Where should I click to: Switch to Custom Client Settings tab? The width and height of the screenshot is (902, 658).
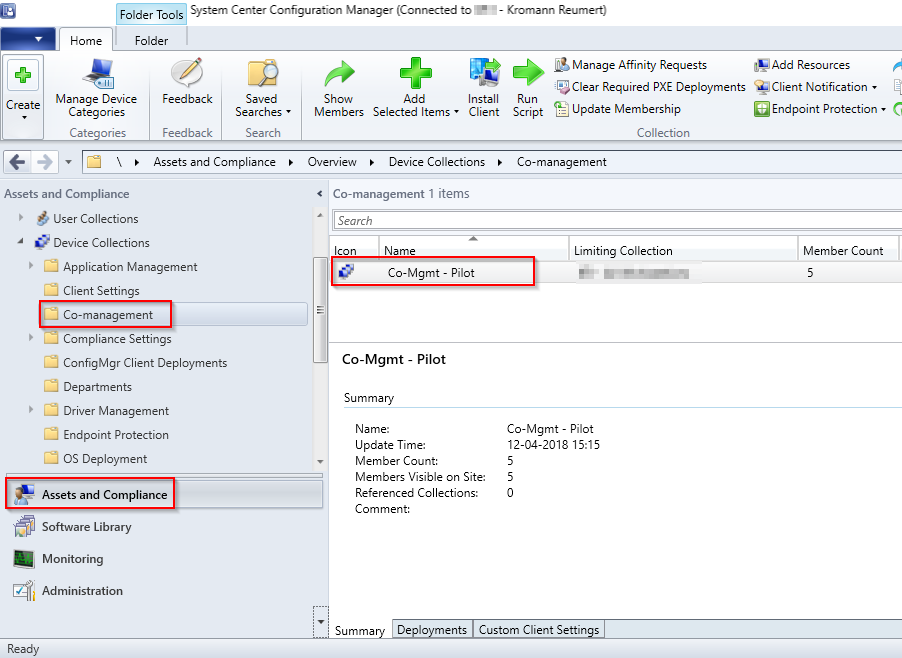click(539, 630)
